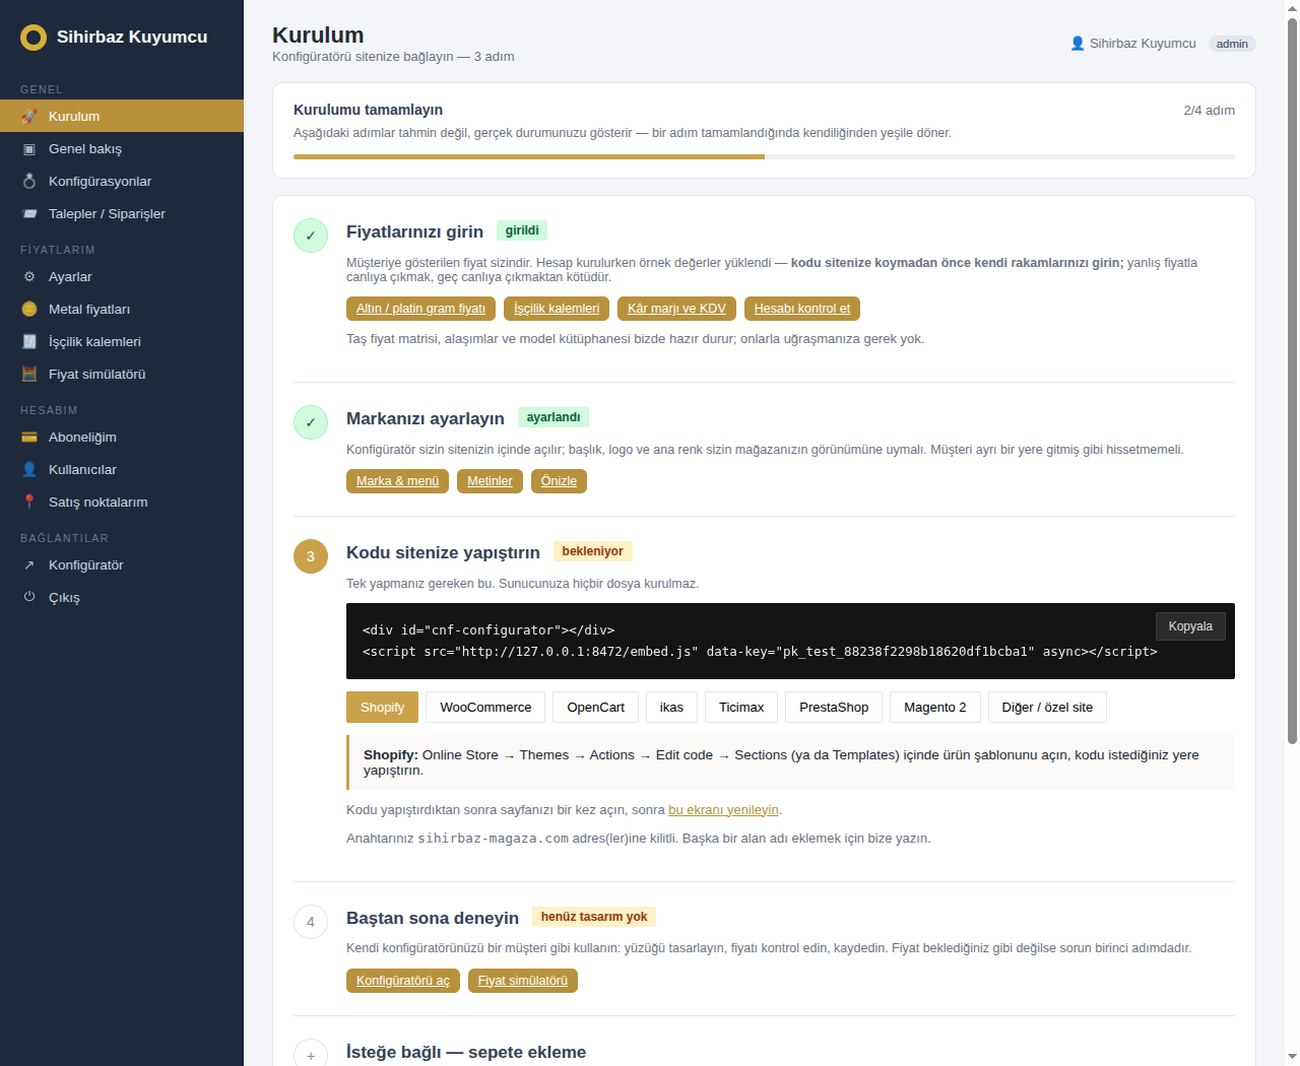Screen dimensions: 1300x1066
Task: Open Kullanıcılar in the sidebar
Action: [122, 469]
